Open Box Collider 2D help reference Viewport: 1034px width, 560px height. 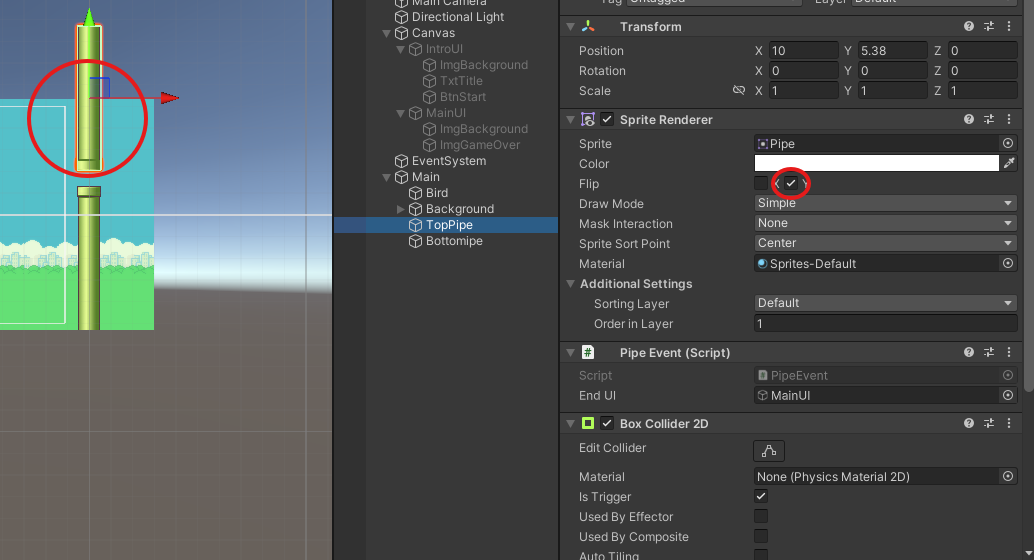(968, 423)
